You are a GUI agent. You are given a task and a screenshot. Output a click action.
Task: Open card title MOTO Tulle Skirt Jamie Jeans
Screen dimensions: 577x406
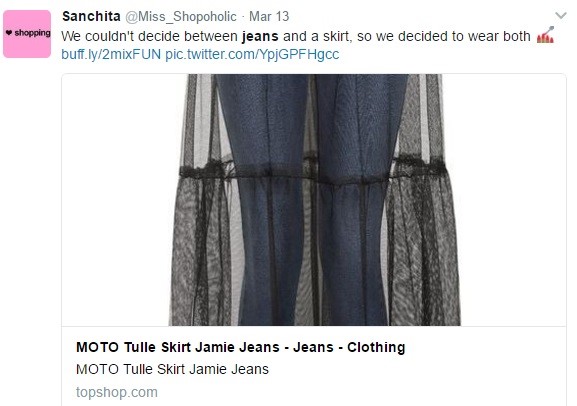point(240,347)
